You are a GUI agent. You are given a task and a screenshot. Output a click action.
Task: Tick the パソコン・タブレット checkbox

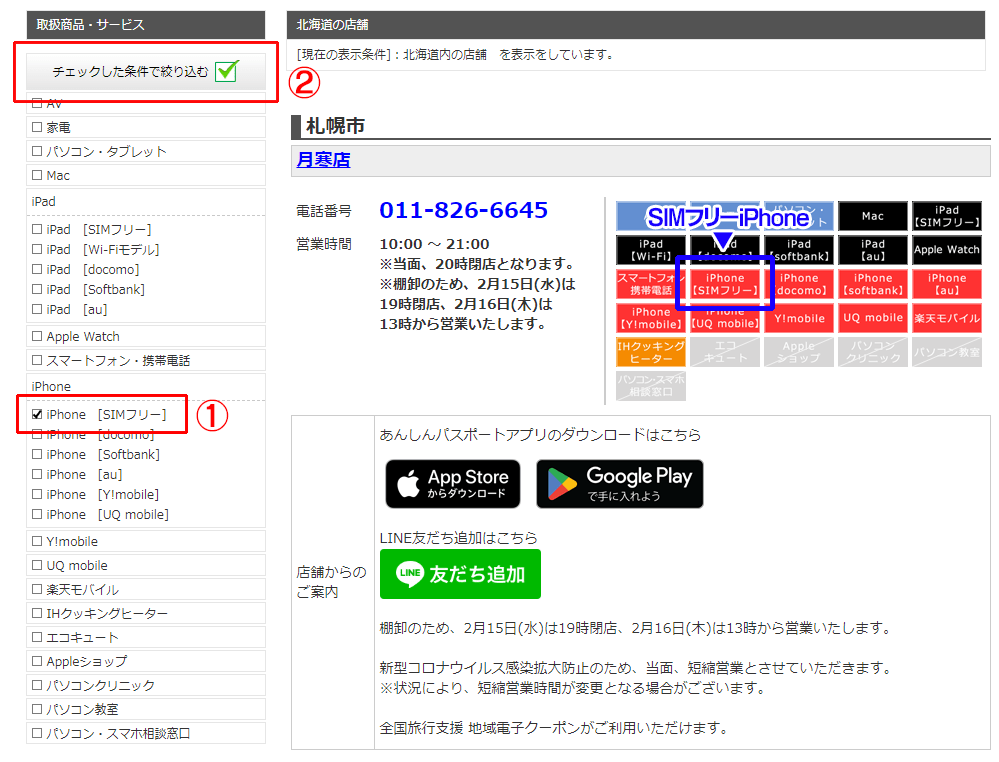click(x=37, y=152)
